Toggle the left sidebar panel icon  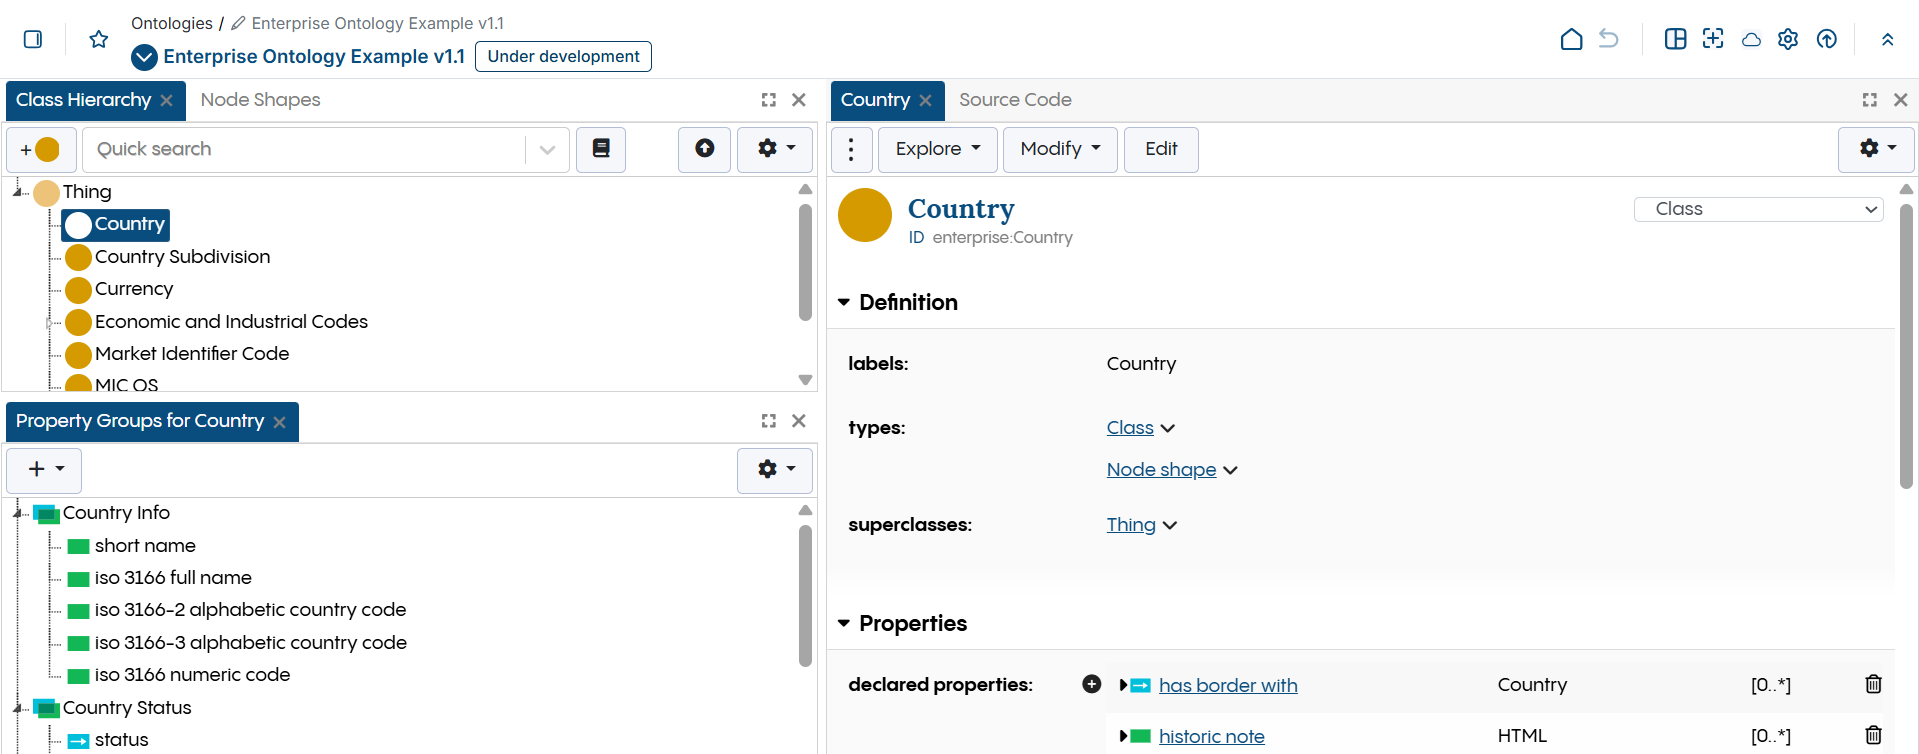click(x=33, y=39)
